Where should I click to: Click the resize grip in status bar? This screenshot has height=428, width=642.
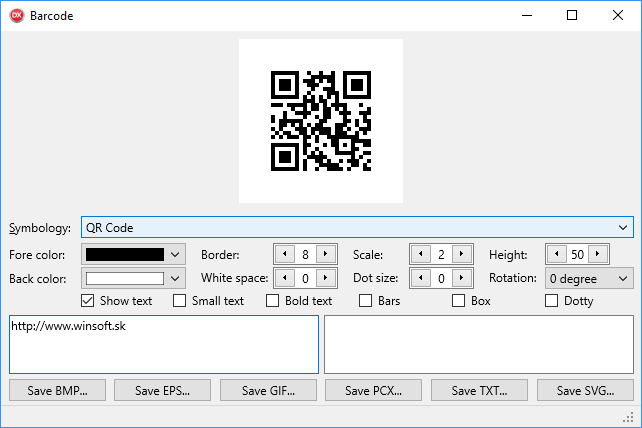628,418
